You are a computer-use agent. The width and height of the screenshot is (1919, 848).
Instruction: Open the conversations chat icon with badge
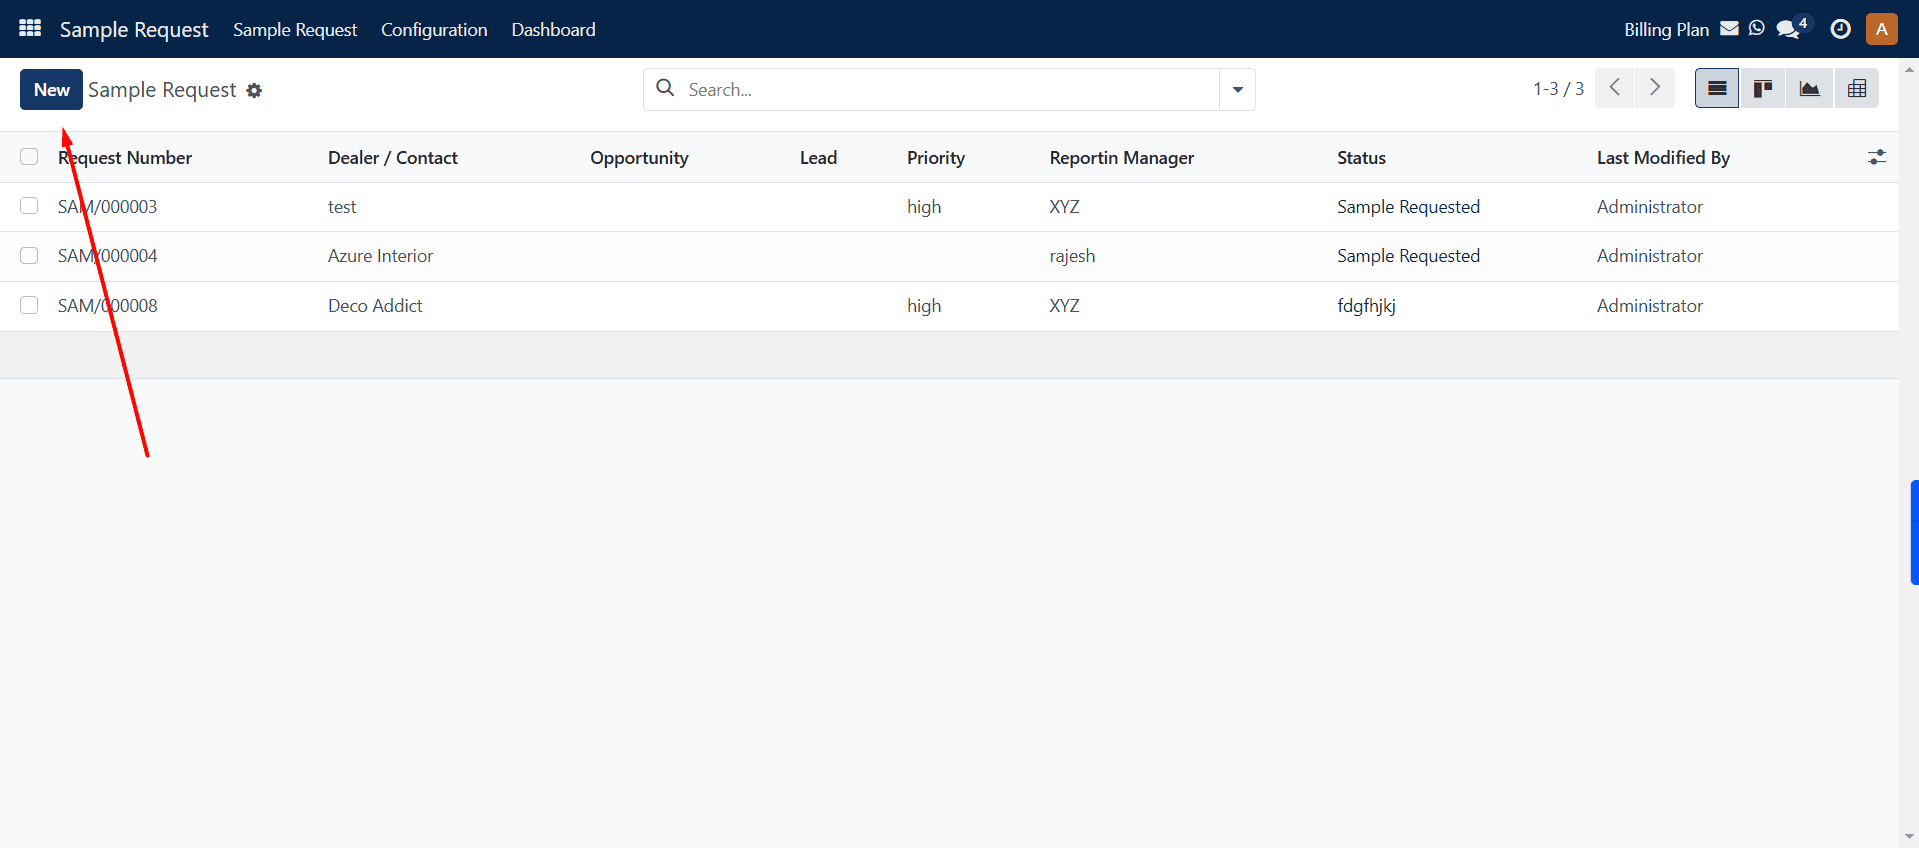(1790, 28)
